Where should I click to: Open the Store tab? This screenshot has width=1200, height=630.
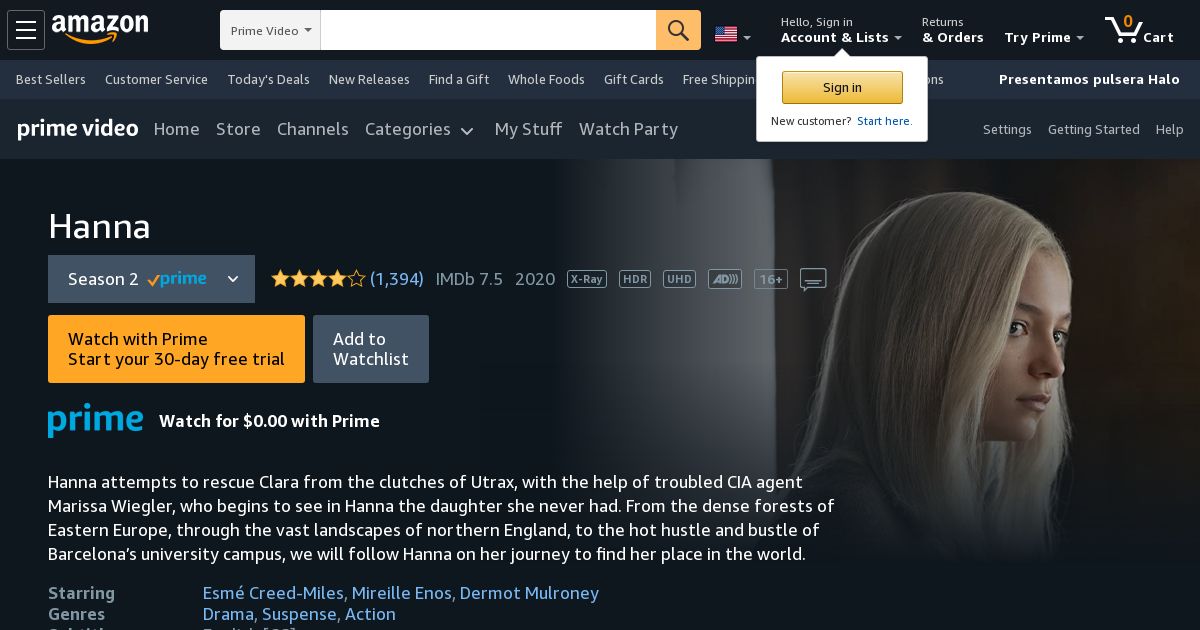(x=238, y=129)
